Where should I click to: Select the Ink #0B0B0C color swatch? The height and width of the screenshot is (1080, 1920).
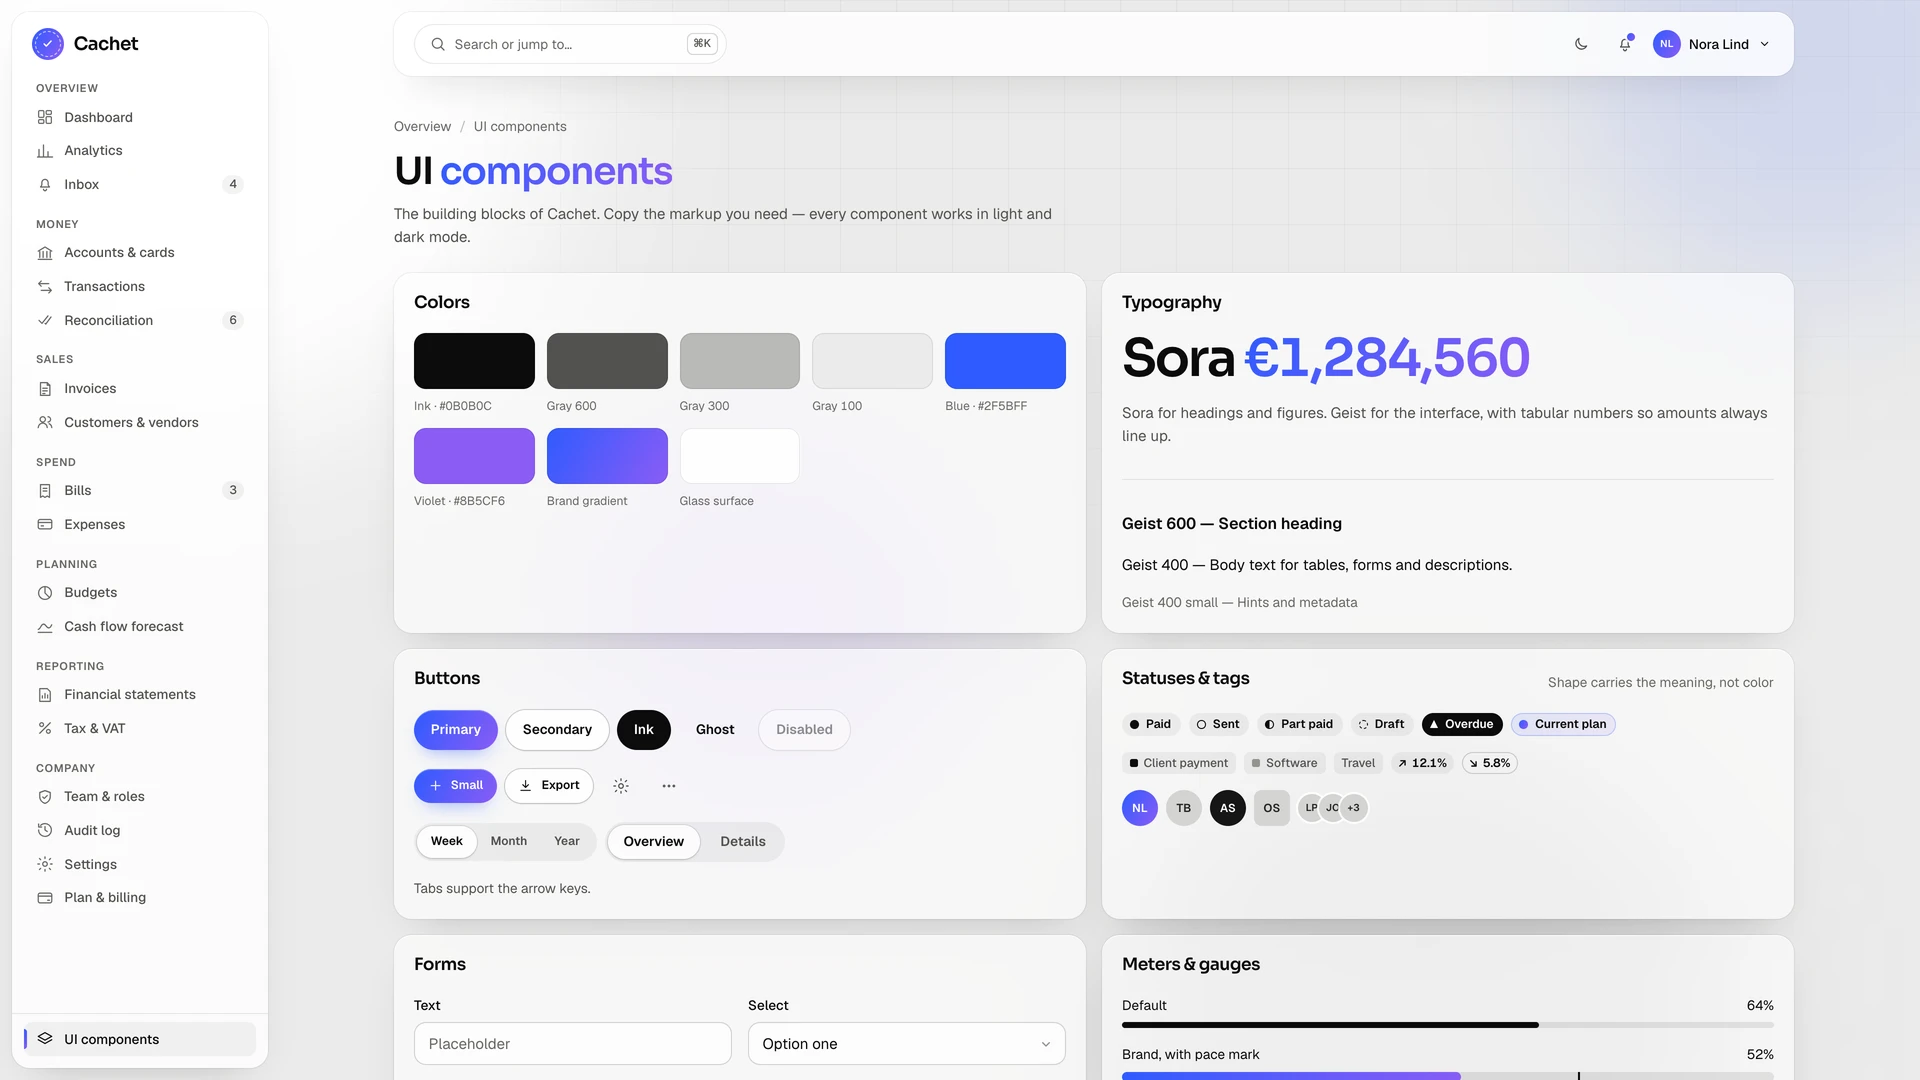474,361
